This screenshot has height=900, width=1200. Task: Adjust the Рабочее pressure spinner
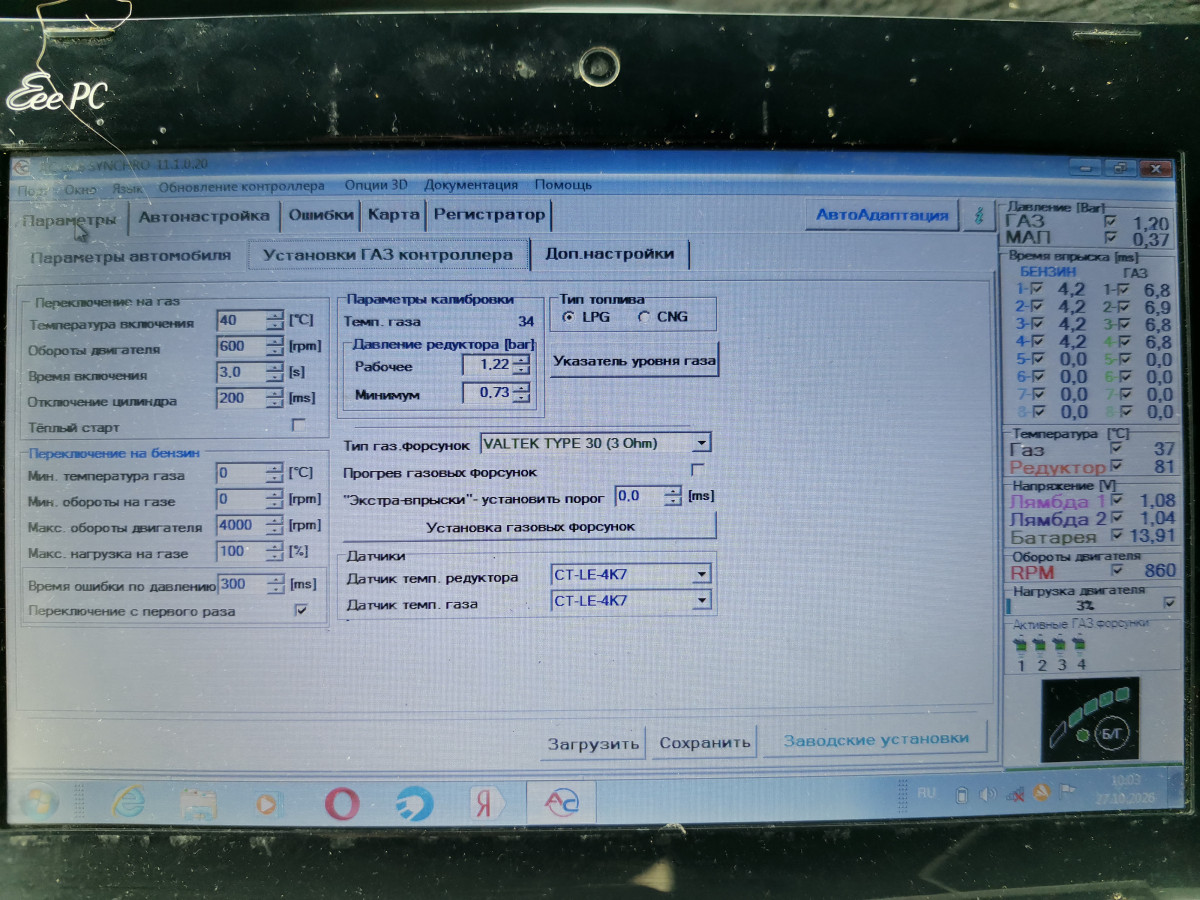coord(520,366)
